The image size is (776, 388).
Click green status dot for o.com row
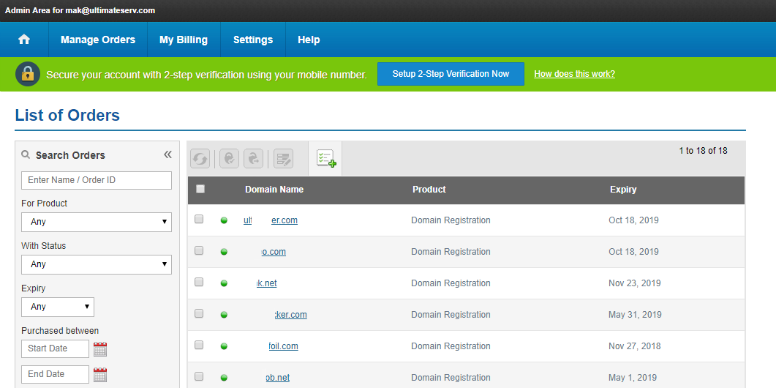coord(224,252)
